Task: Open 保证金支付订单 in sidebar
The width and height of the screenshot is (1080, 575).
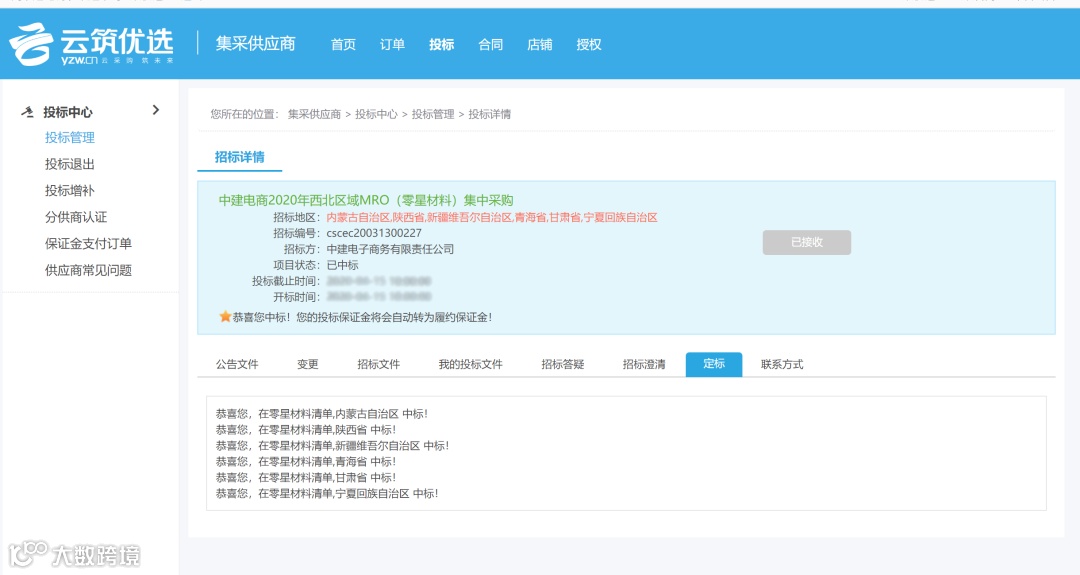Action: point(88,244)
